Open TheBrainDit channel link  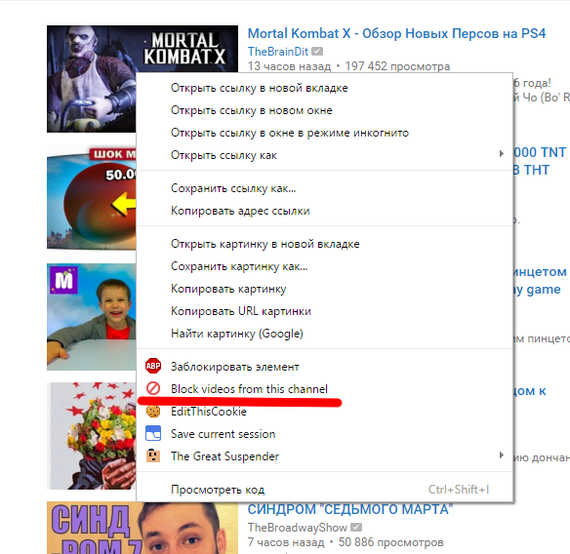(278, 52)
